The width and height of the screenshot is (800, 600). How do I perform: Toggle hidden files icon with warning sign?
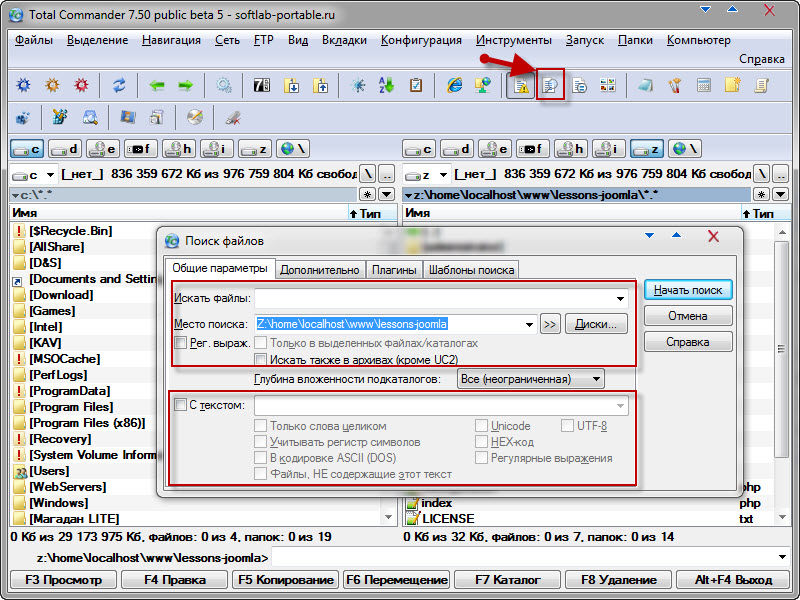pos(521,85)
